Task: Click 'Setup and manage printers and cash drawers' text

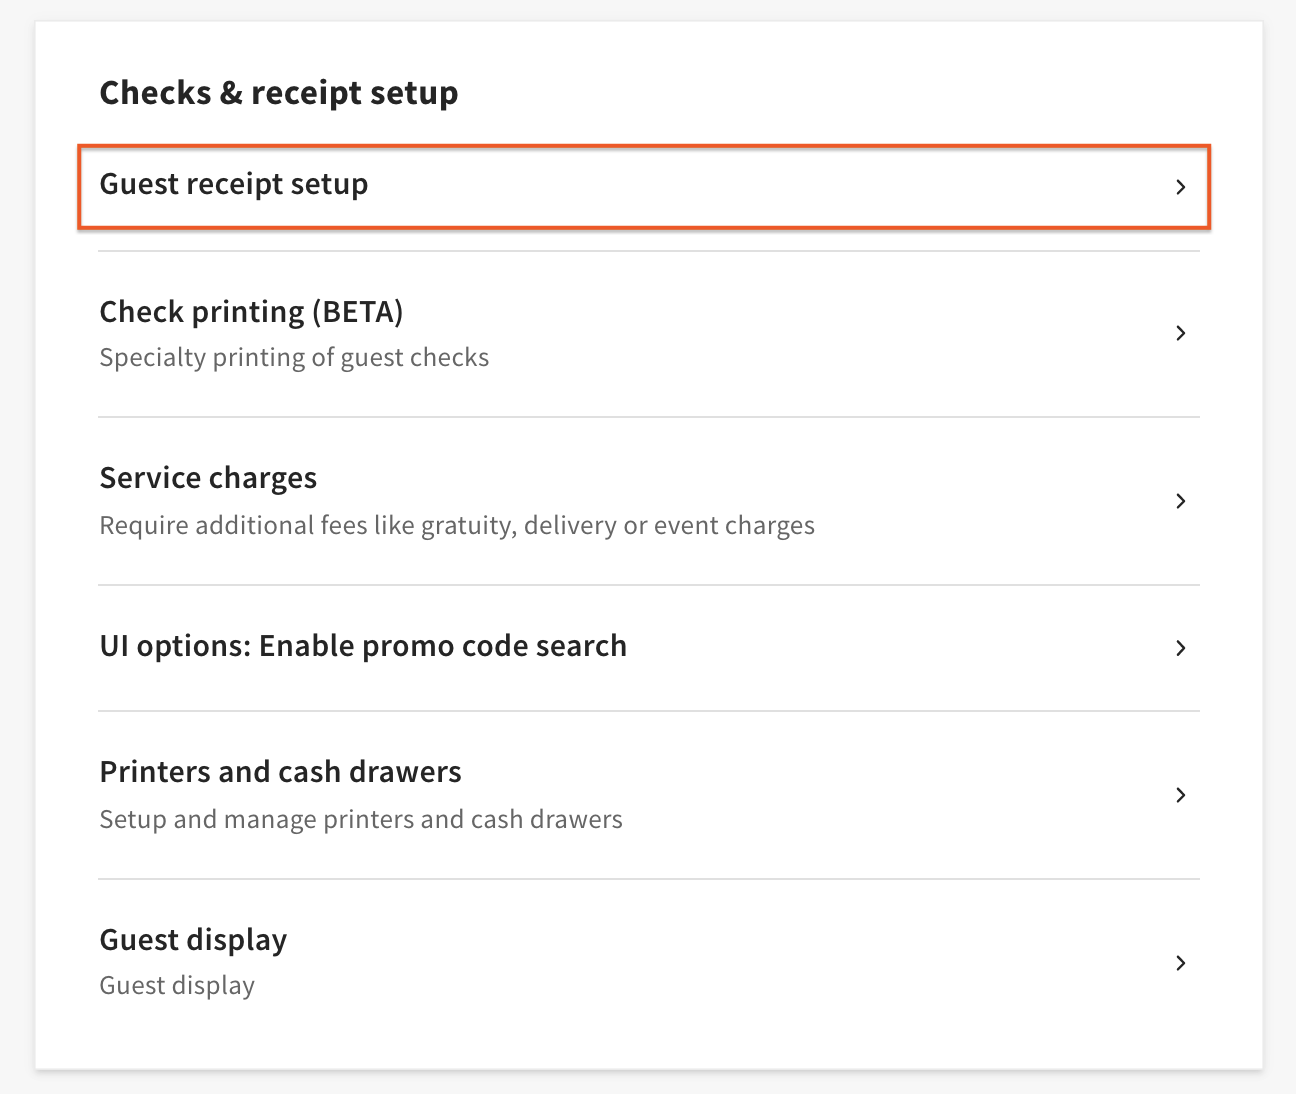Action: pyautogui.click(x=361, y=820)
